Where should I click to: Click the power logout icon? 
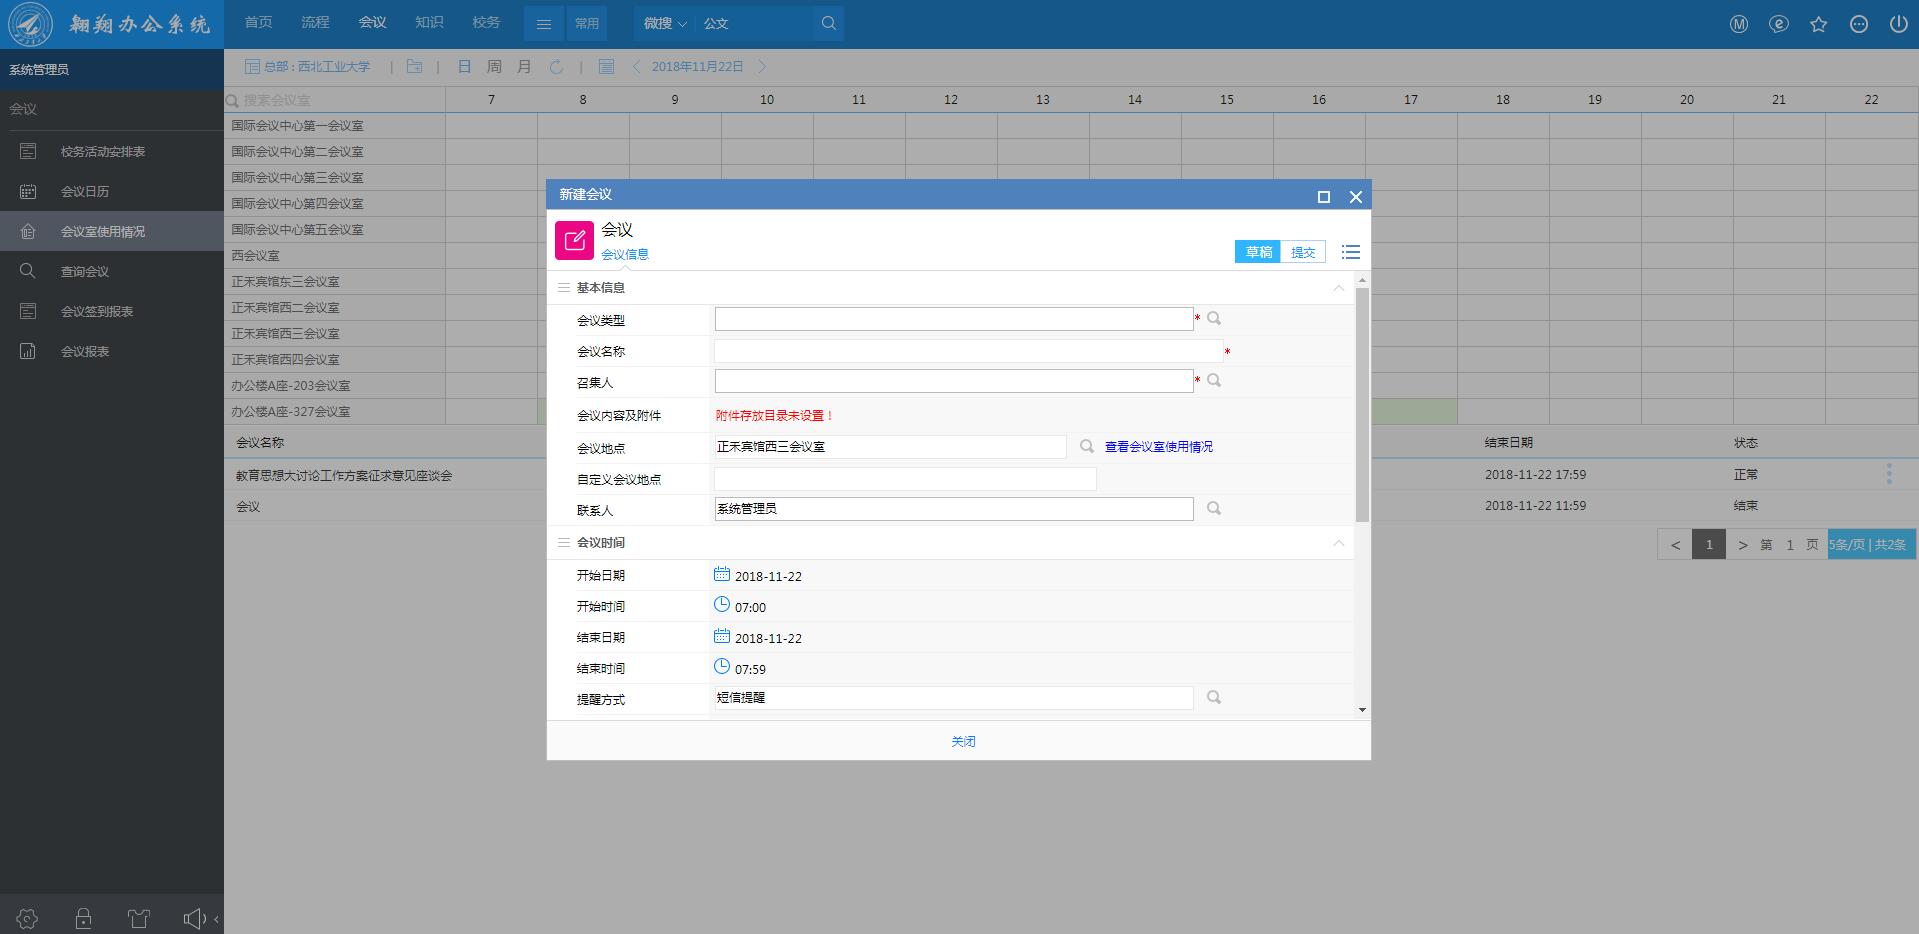click(x=1898, y=24)
